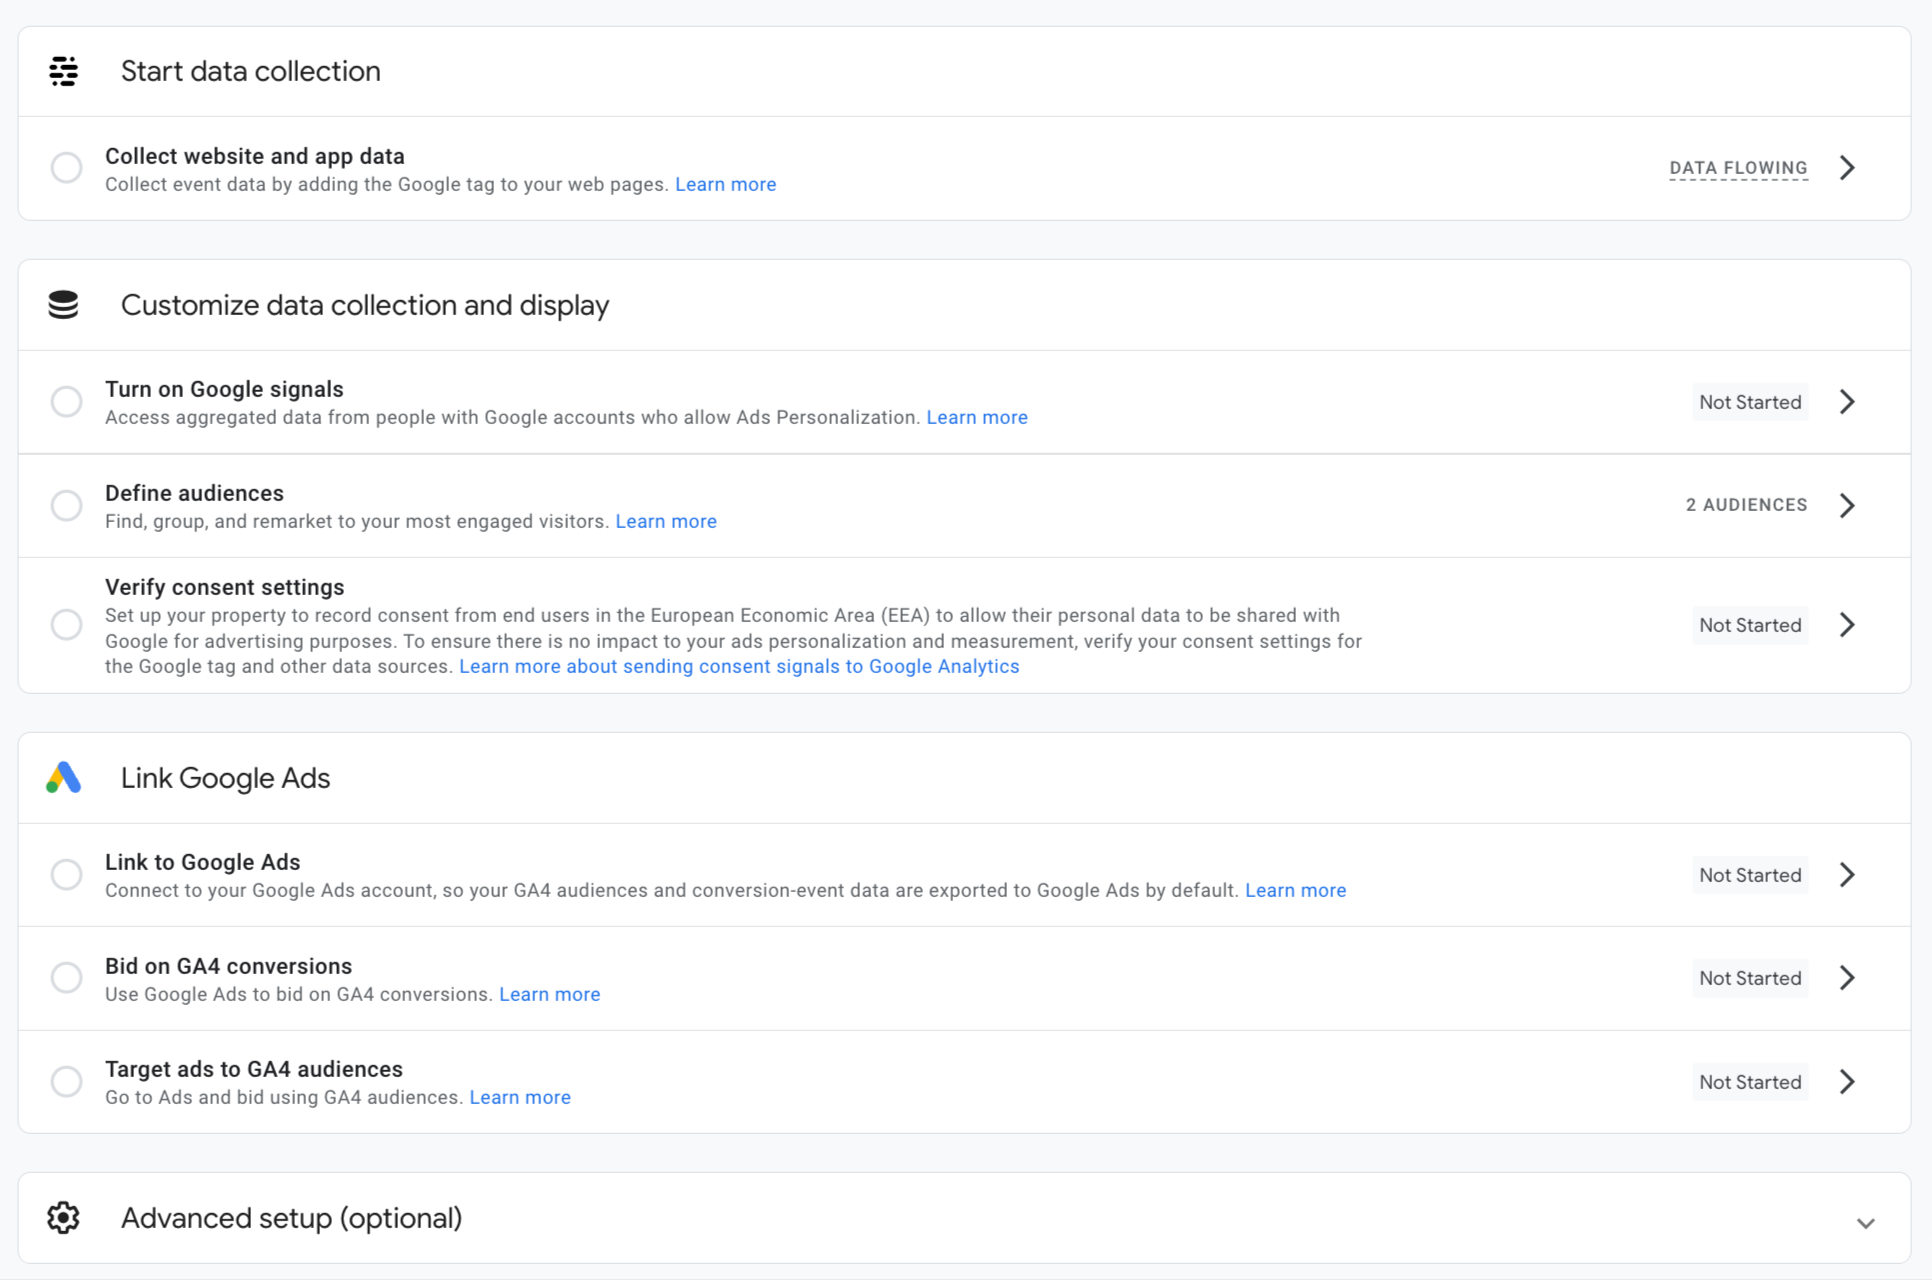The height and width of the screenshot is (1280, 1932).
Task: Open the Bid on GA4 conversions chevron
Action: click(x=1848, y=978)
